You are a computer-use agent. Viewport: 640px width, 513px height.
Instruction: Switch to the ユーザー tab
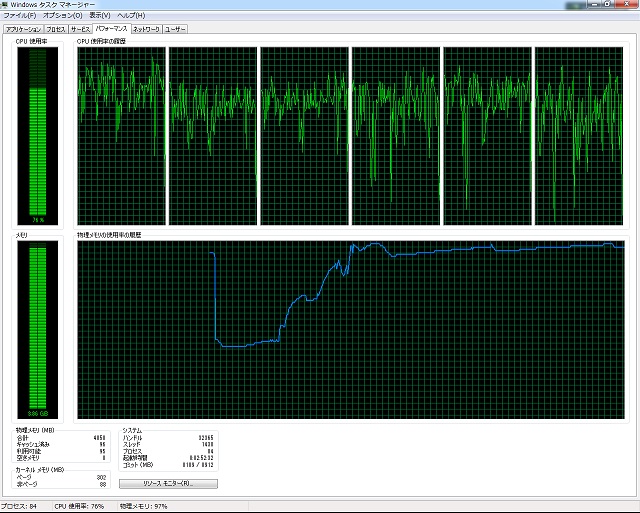(x=175, y=29)
